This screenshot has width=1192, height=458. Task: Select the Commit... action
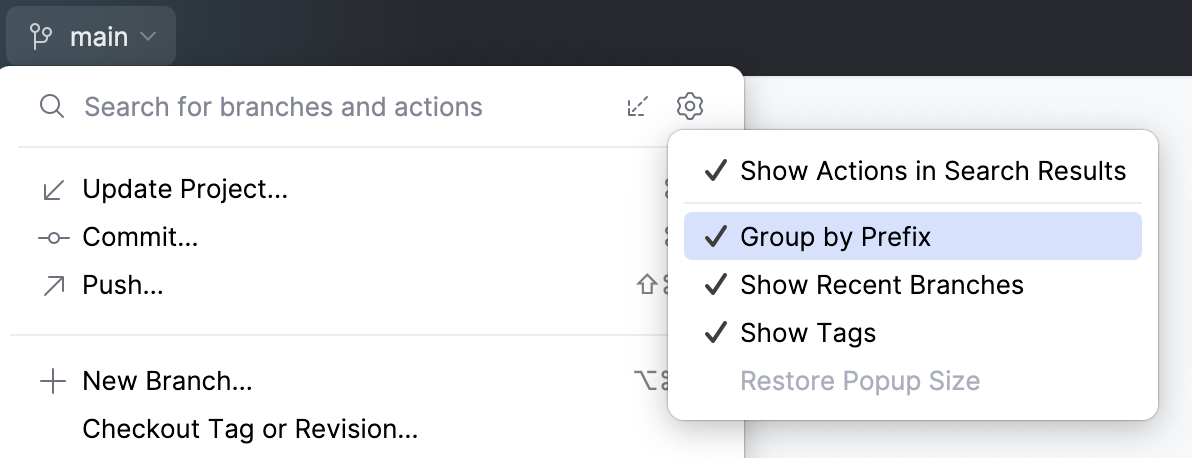pos(140,237)
